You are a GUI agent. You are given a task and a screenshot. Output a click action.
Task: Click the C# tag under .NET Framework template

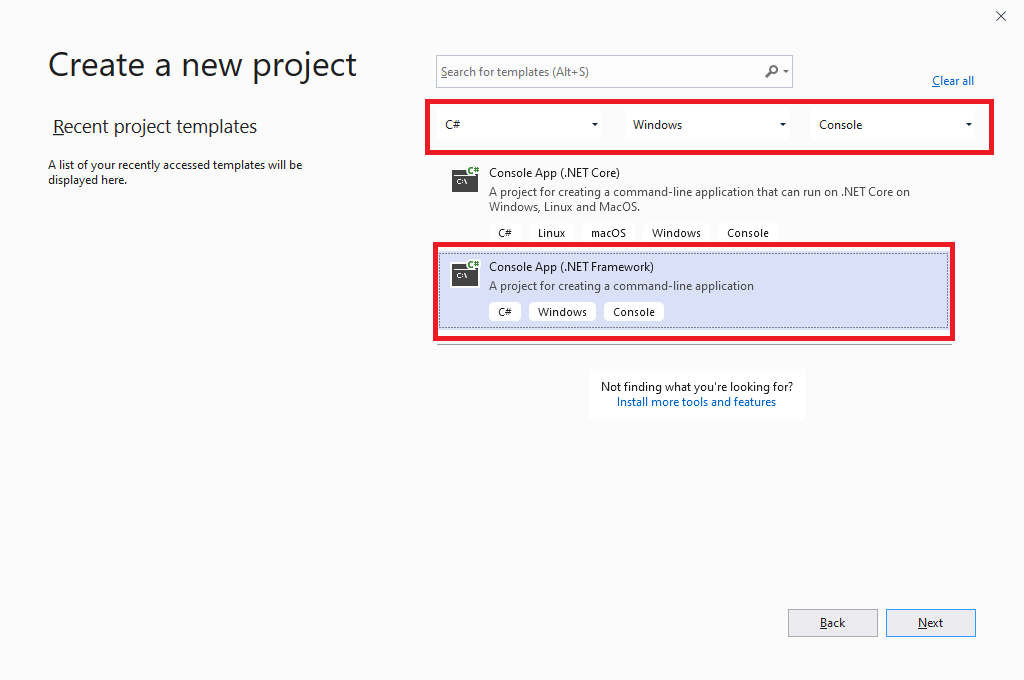(x=505, y=312)
